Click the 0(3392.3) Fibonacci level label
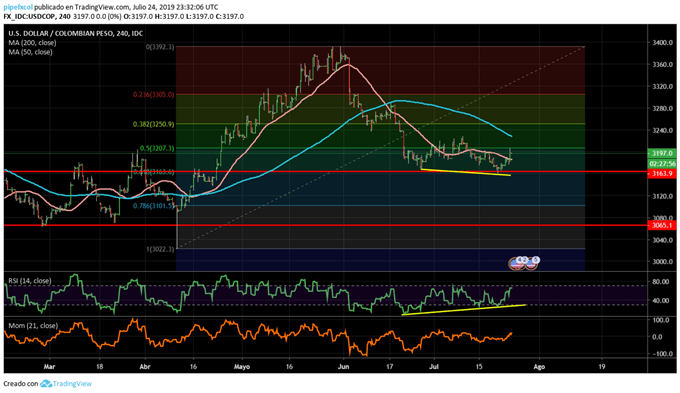This screenshot has width=680, height=393. point(160,47)
